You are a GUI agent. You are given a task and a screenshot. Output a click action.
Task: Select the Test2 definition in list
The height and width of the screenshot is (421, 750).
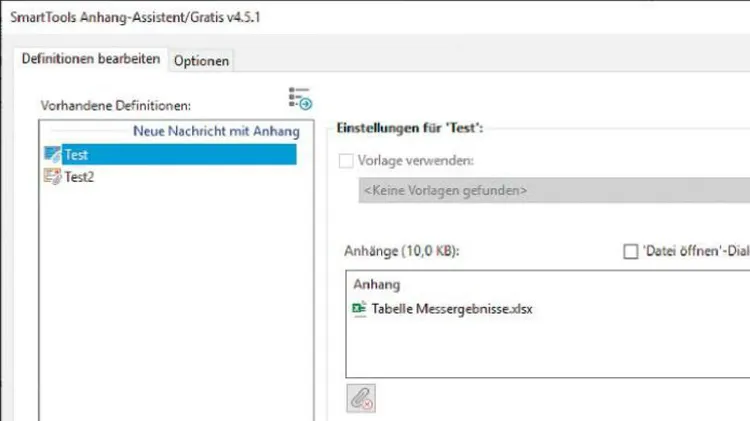coord(79,177)
